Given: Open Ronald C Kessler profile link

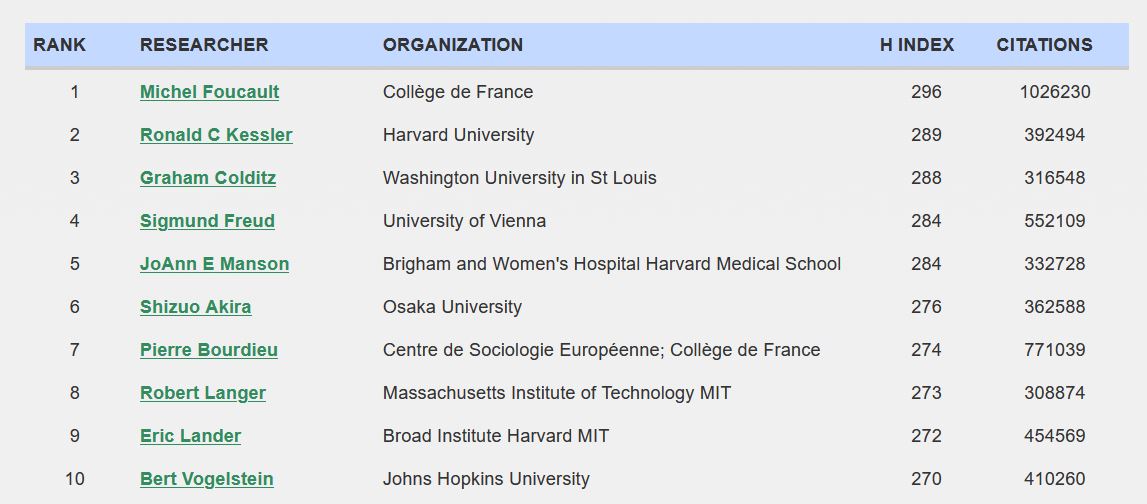Looking at the screenshot, I should tap(216, 135).
